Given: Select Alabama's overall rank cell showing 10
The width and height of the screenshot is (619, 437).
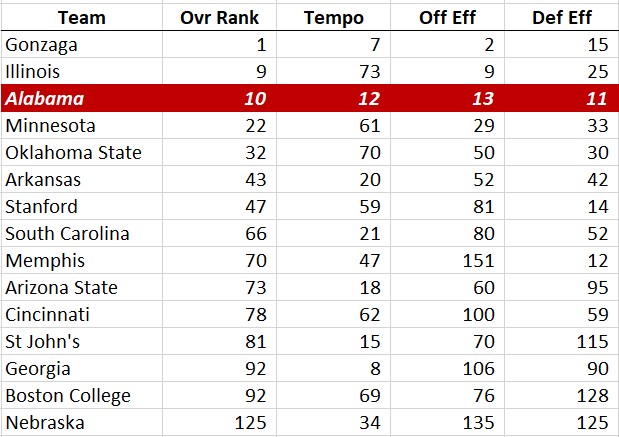Looking at the screenshot, I should coord(219,98).
